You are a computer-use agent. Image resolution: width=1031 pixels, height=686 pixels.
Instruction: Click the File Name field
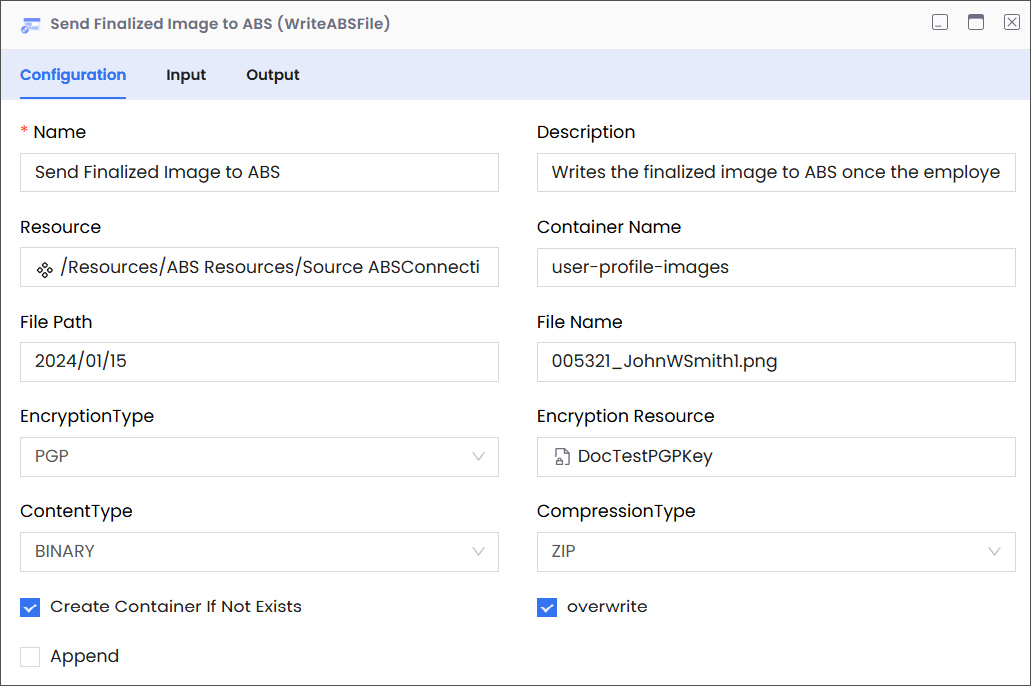coord(776,362)
